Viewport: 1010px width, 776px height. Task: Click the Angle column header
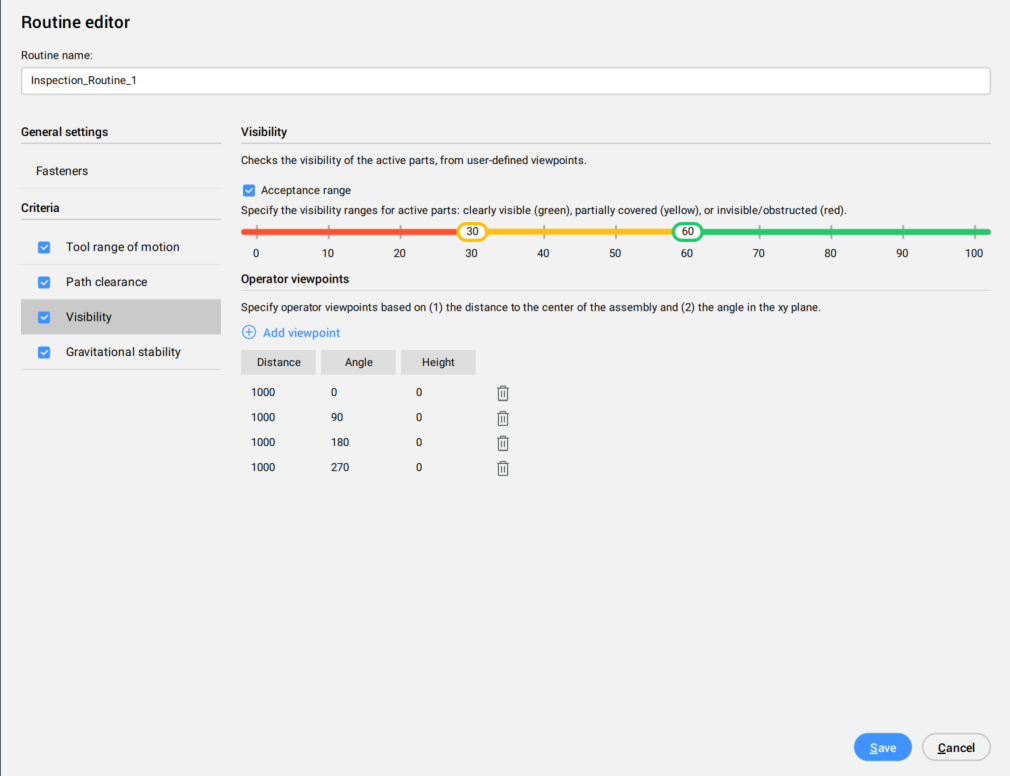(358, 362)
